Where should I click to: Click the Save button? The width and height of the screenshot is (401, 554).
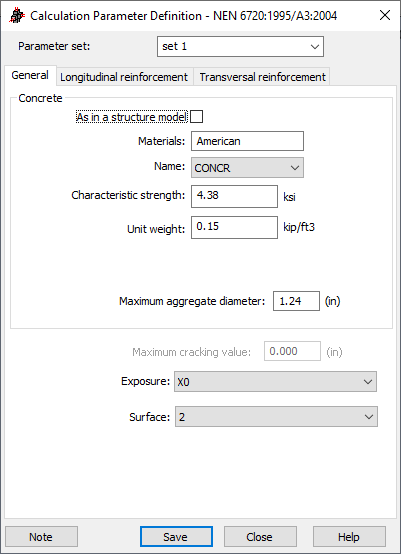(x=176, y=537)
